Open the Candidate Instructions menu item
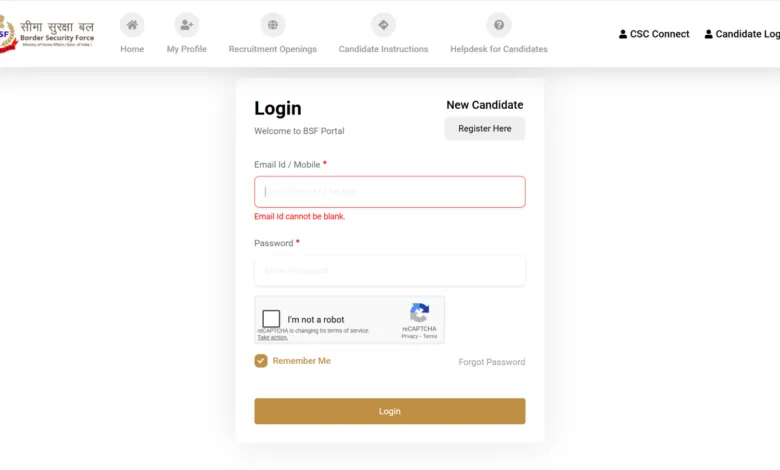The height and width of the screenshot is (470, 780). (x=383, y=49)
